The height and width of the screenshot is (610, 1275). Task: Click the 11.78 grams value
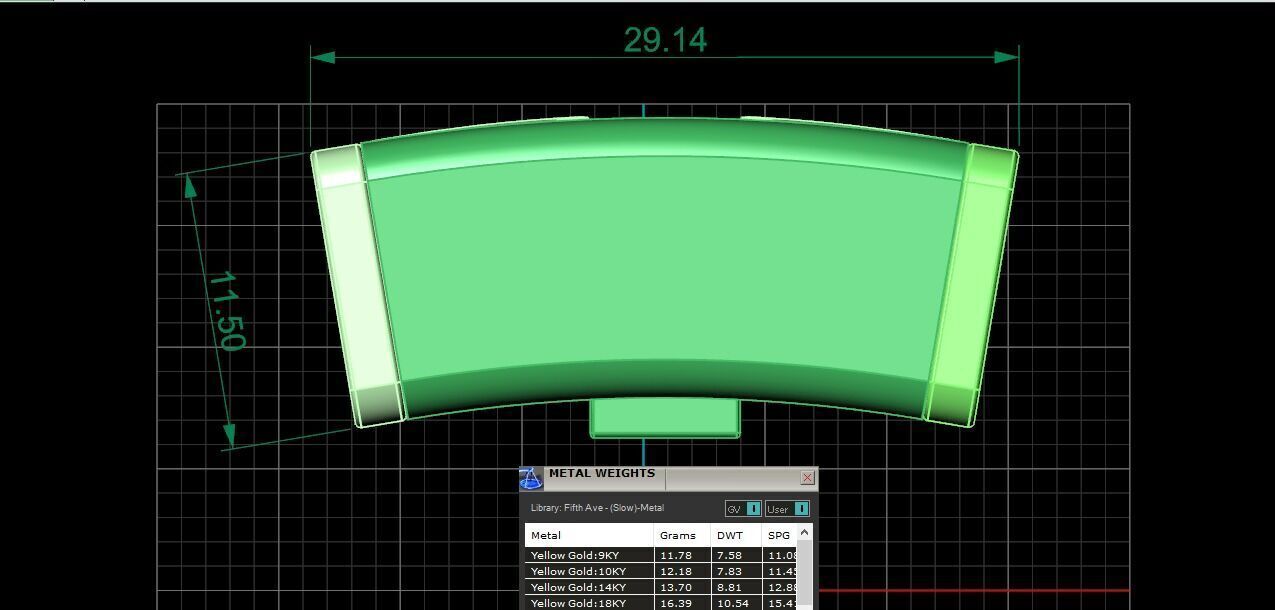[676, 555]
